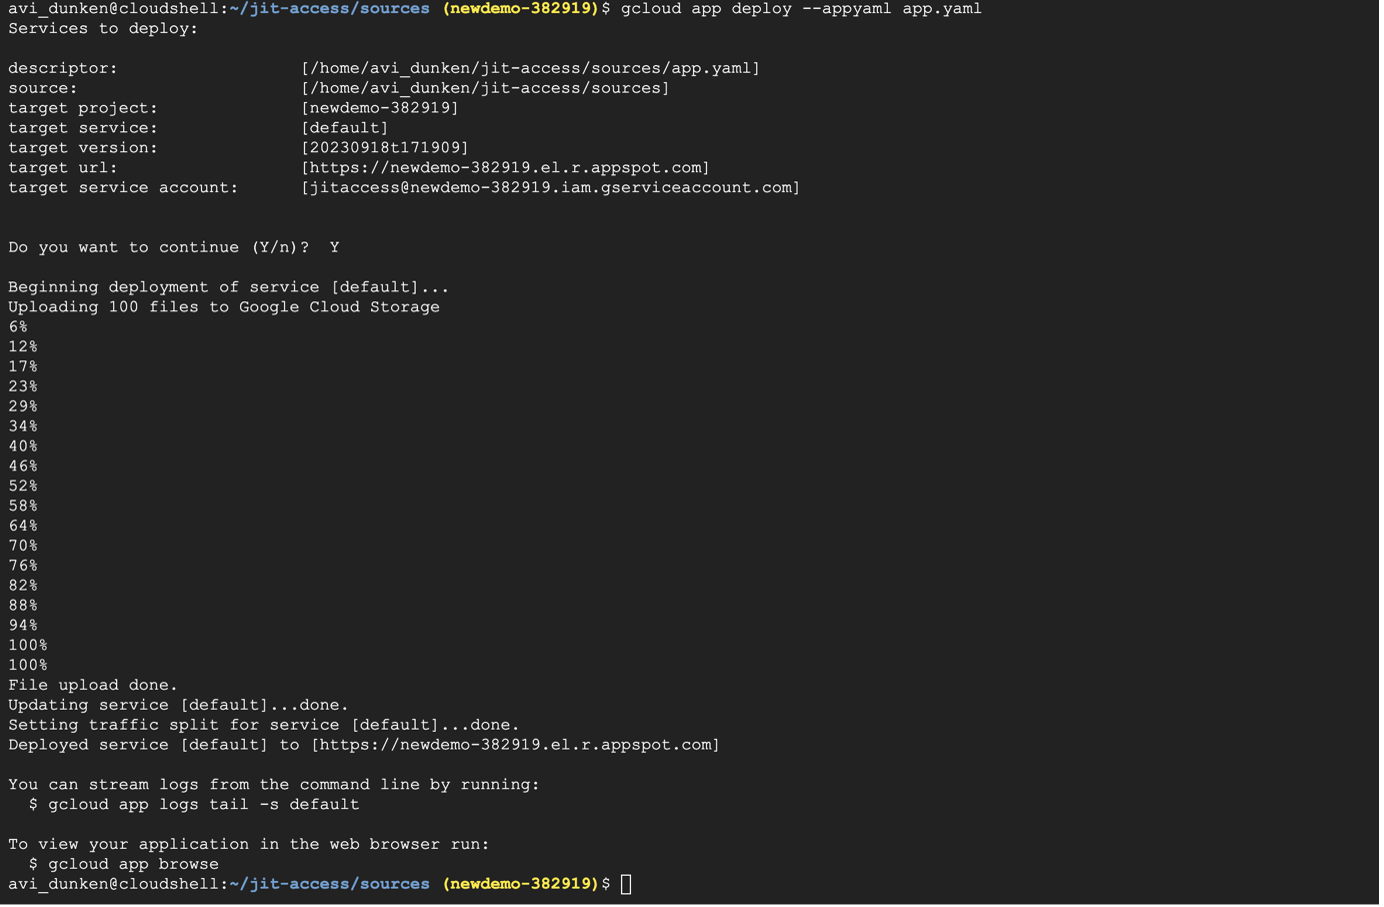Click the target version 20230918t171909 value

coord(385,148)
